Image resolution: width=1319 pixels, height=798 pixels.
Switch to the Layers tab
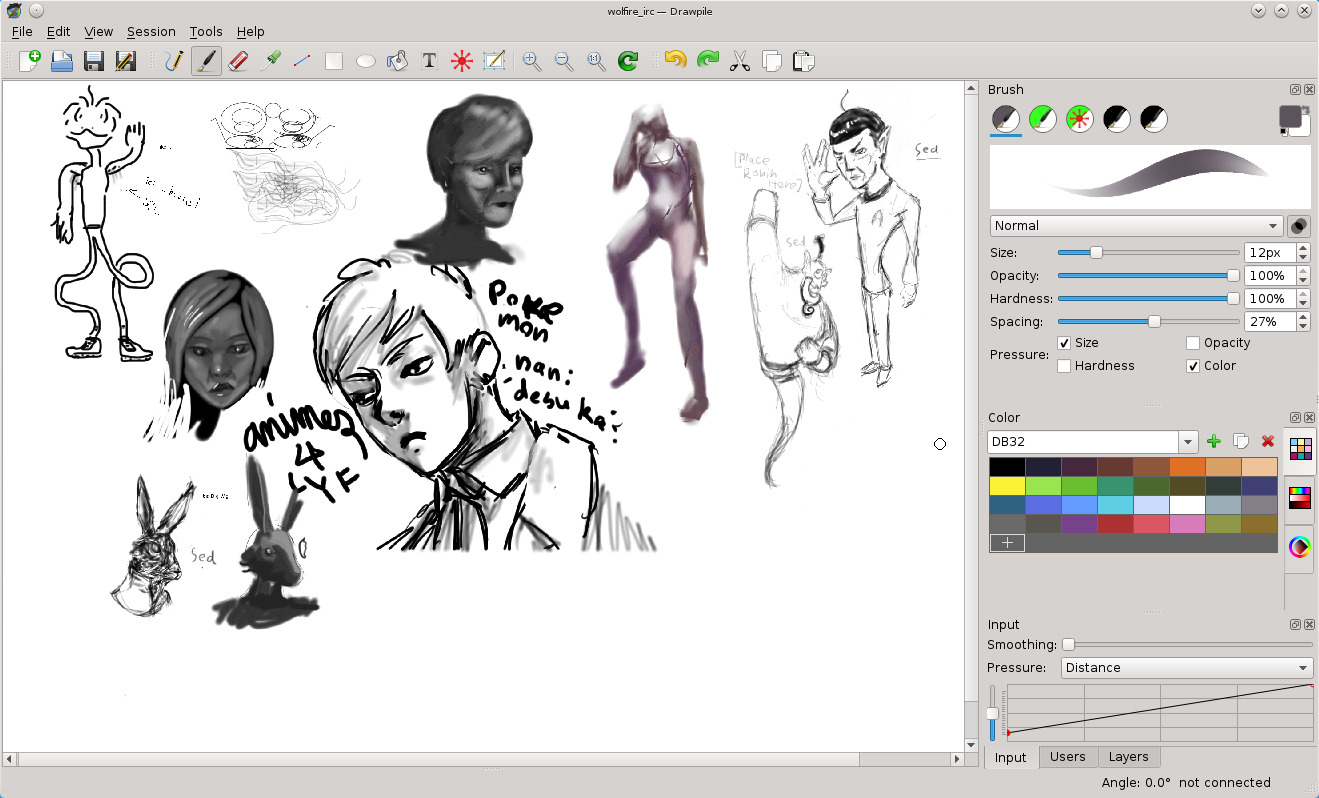tap(1129, 757)
